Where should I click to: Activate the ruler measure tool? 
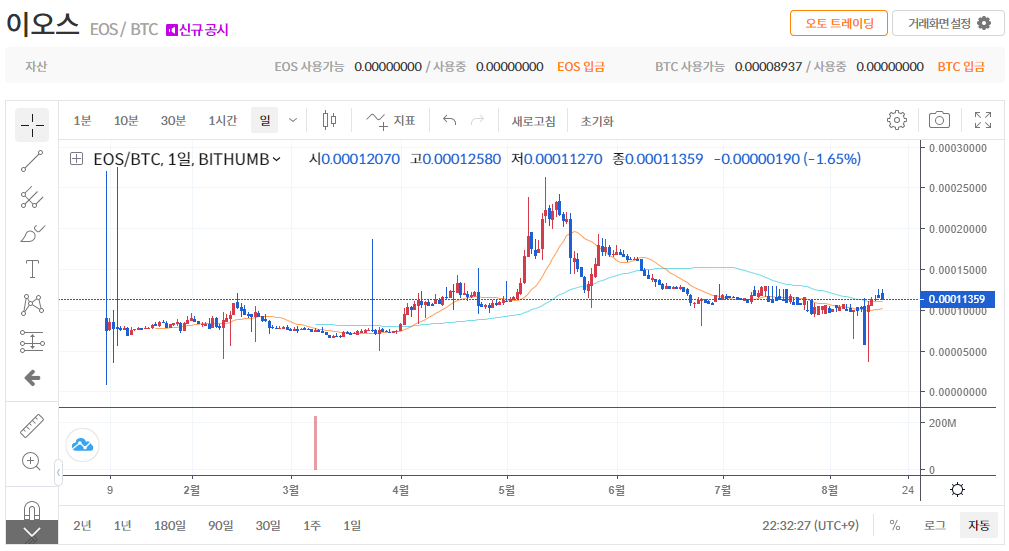32,425
